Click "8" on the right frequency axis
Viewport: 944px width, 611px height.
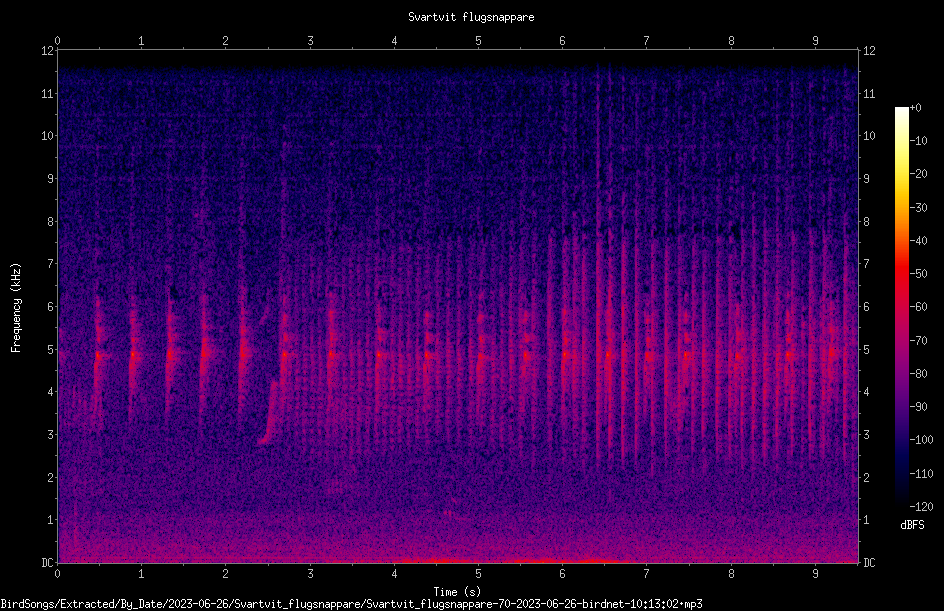click(866, 222)
